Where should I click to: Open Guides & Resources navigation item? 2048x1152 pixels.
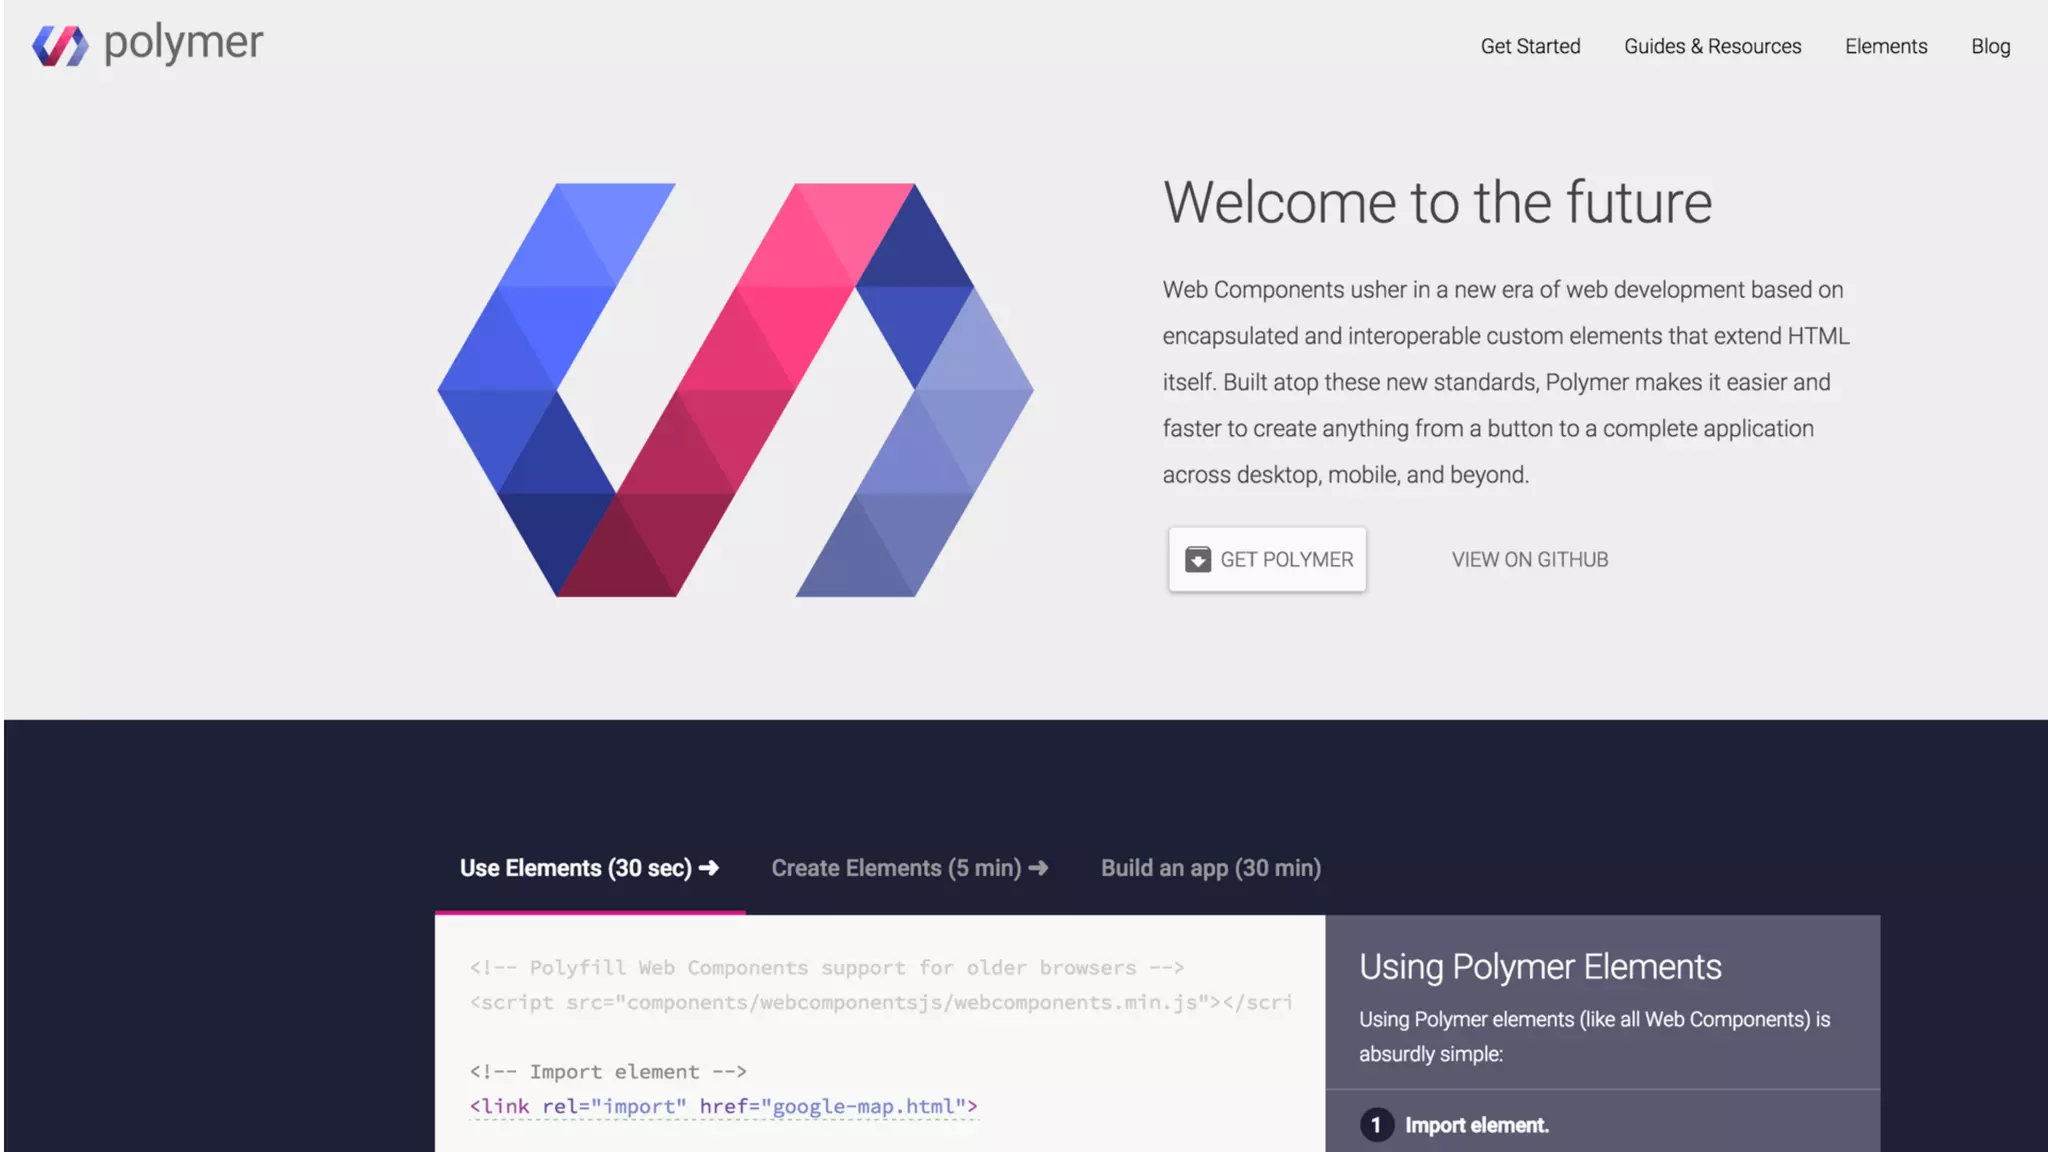[x=1712, y=47]
